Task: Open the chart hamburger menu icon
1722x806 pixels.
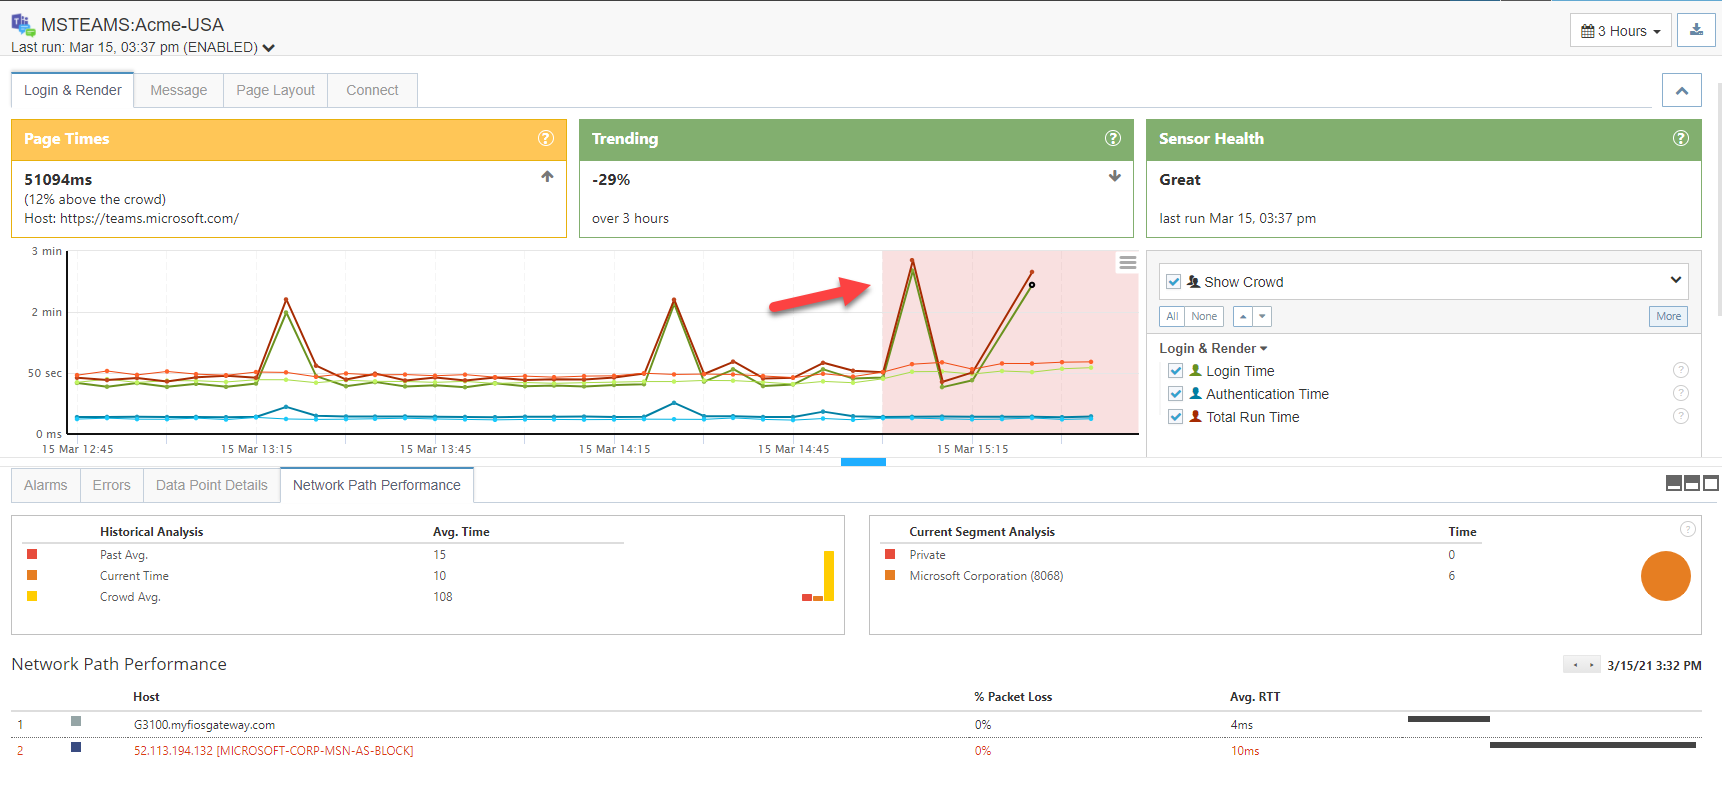Action: pyautogui.click(x=1128, y=262)
